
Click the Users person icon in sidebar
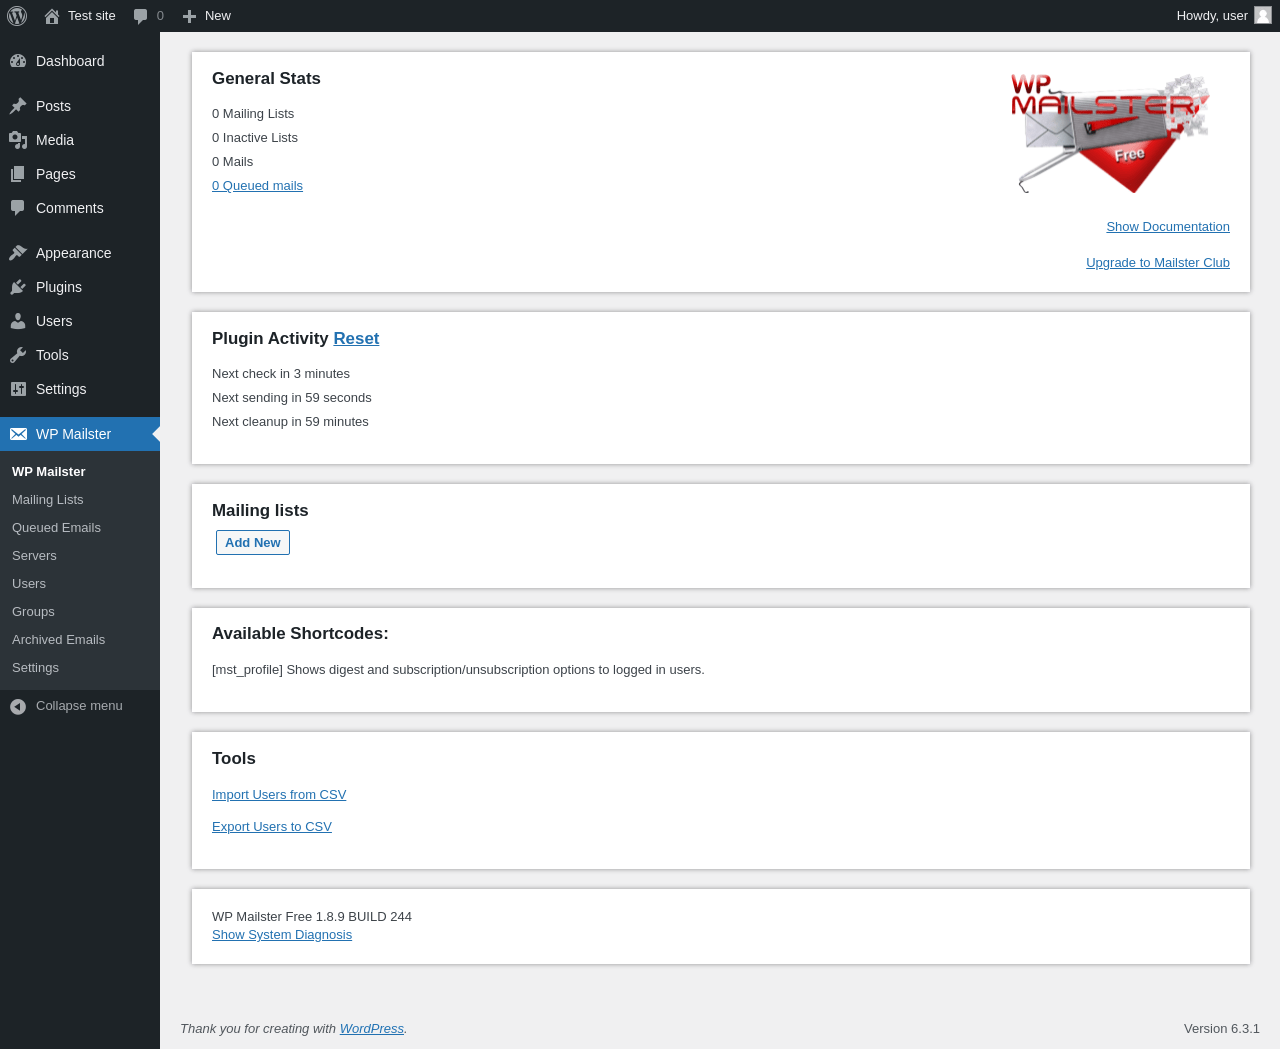(18, 321)
